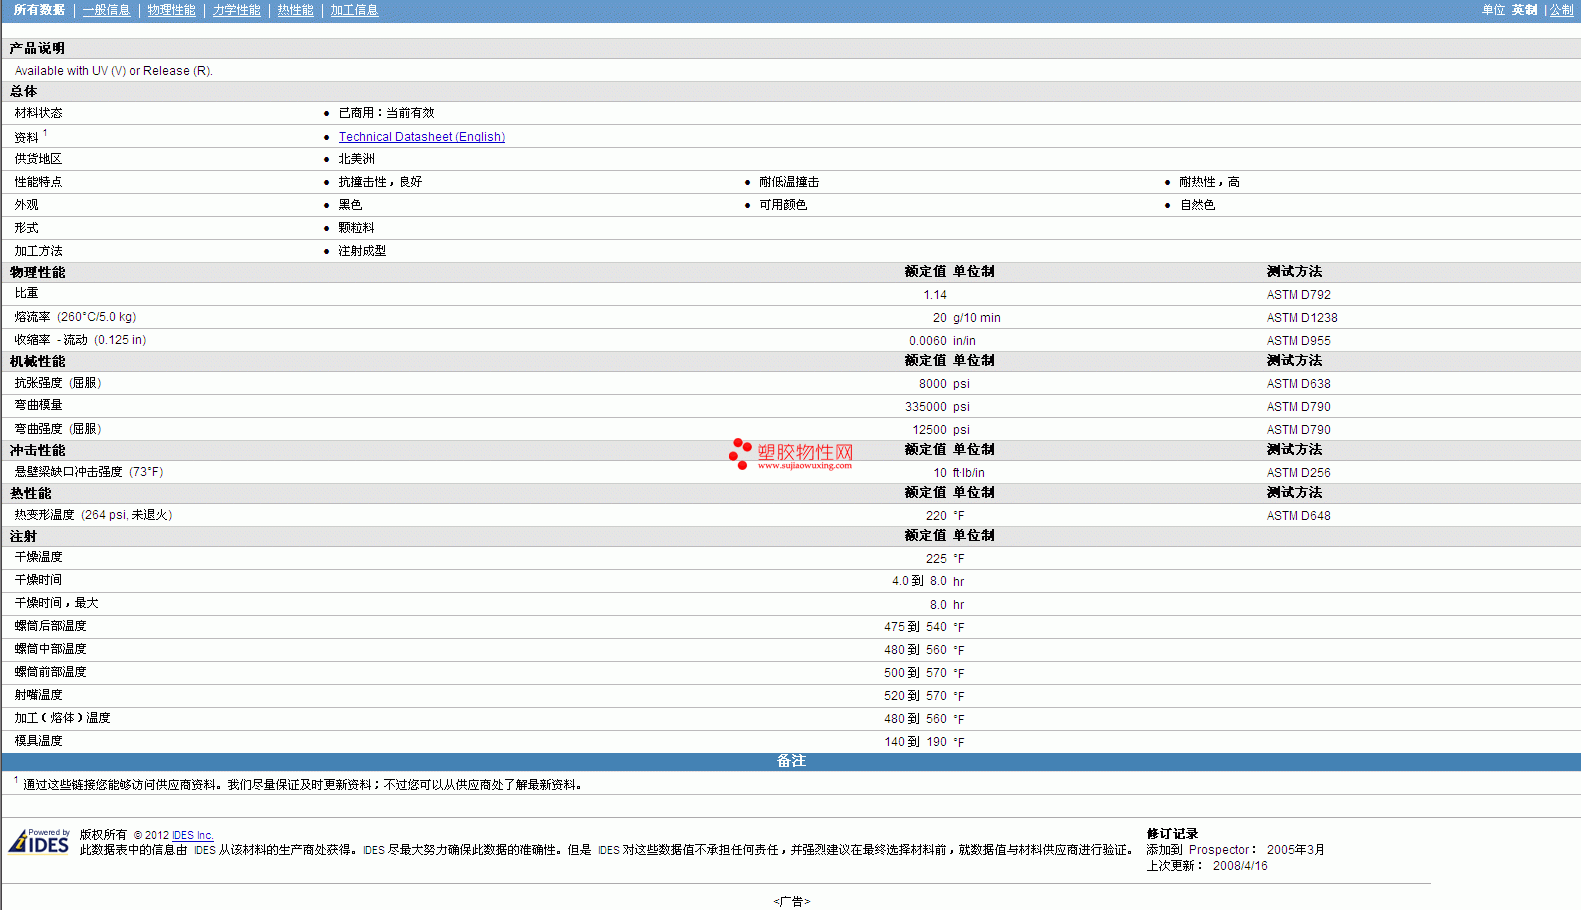The width and height of the screenshot is (1581, 910).
Task: Click the IDES Inc. copyright link
Action: [192, 835]
